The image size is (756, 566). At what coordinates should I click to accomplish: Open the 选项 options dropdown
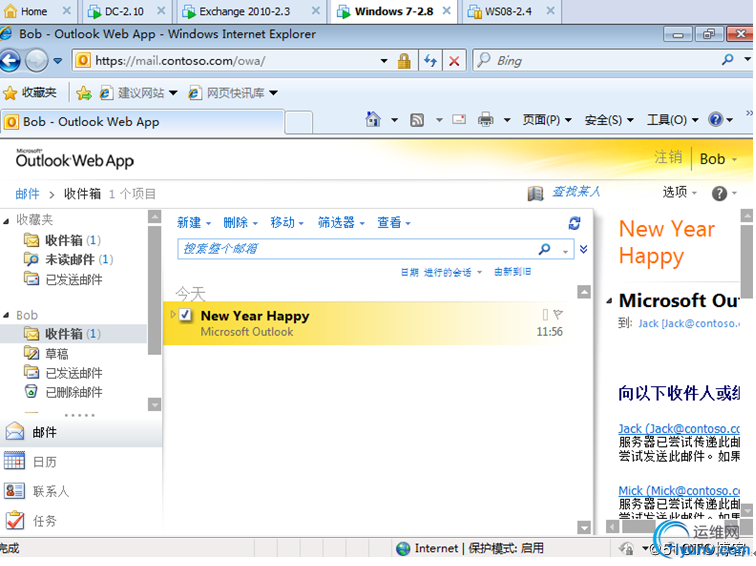pos(679,192)
